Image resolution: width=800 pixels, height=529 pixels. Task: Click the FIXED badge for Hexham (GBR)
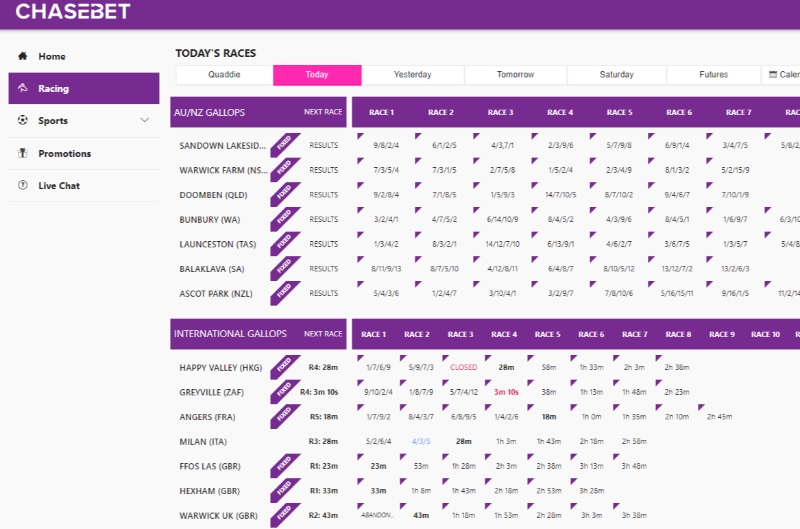(285, 491)
